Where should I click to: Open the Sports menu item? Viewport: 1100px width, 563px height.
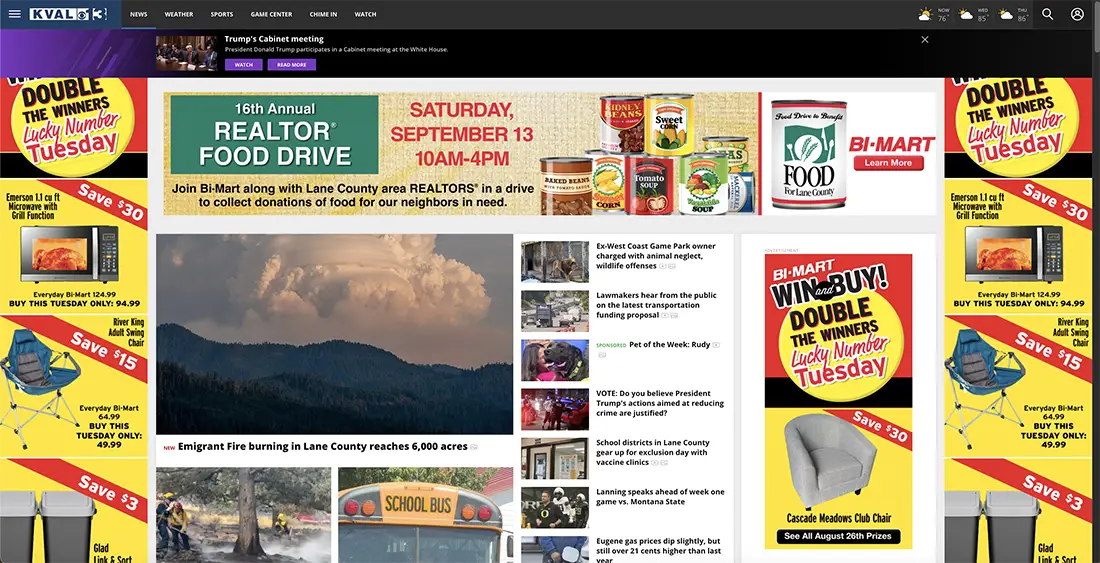pos(222,14)
